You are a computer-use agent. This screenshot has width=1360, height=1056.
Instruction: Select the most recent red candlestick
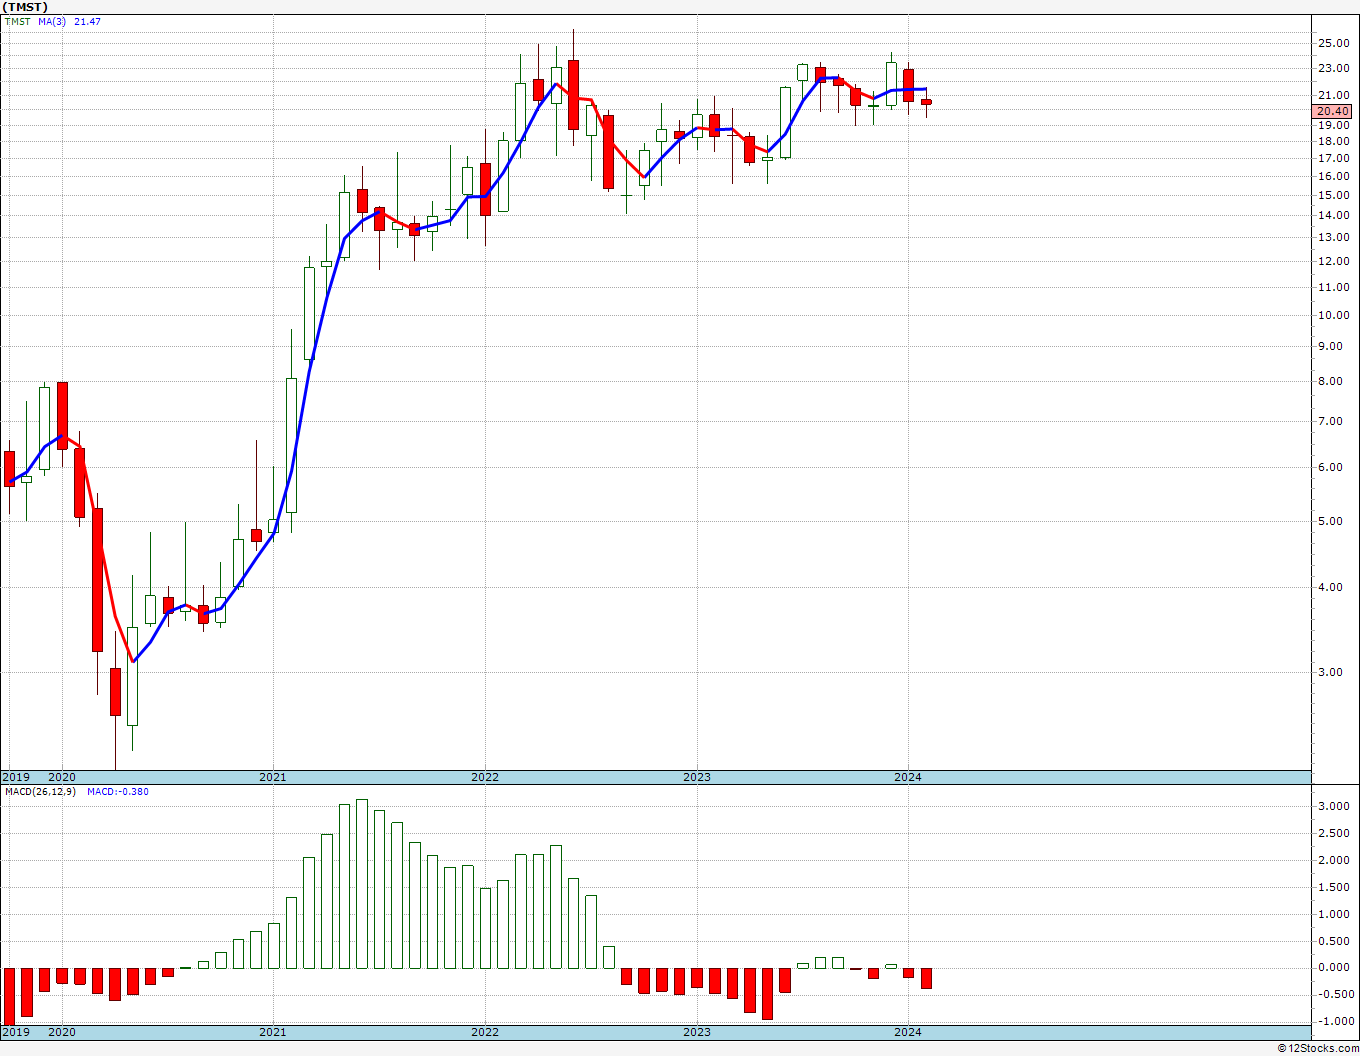(926, 102)
